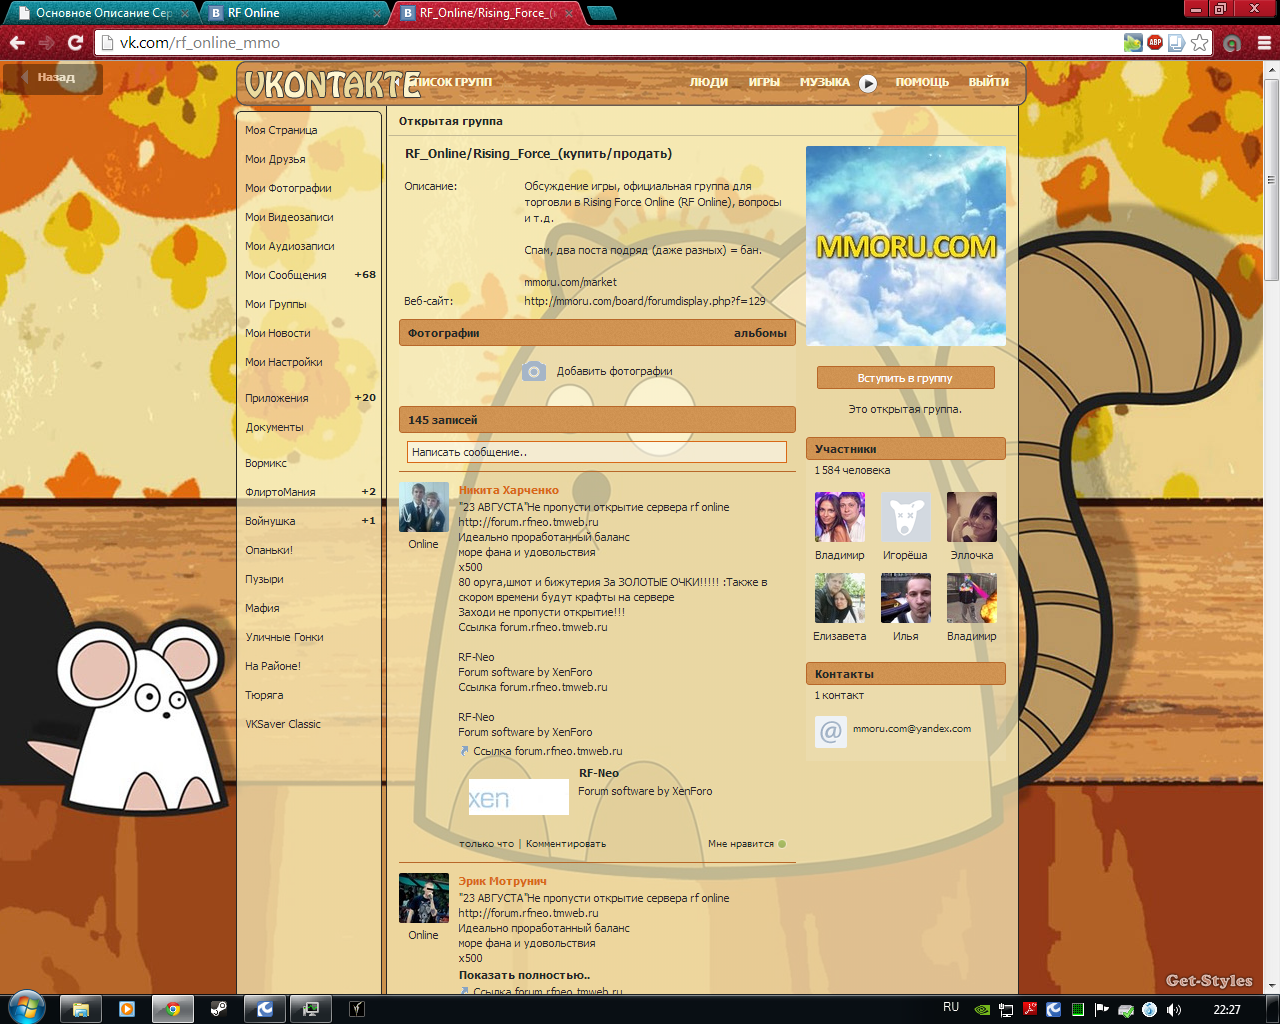Click ВЫЙТИ to log out
The height and width of the screenshot is (1024, 1280).
tap(988, 82)
